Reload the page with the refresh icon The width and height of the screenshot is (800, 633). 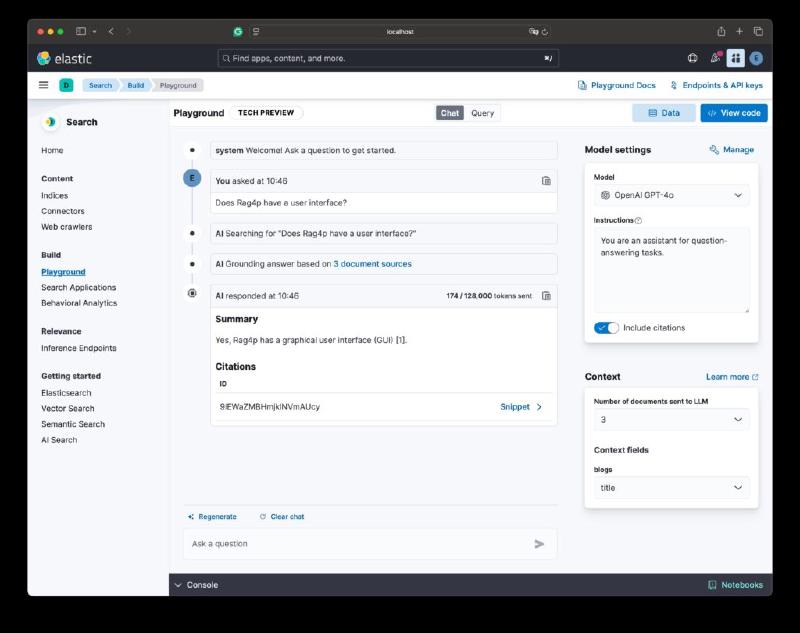tap(545, 32)
